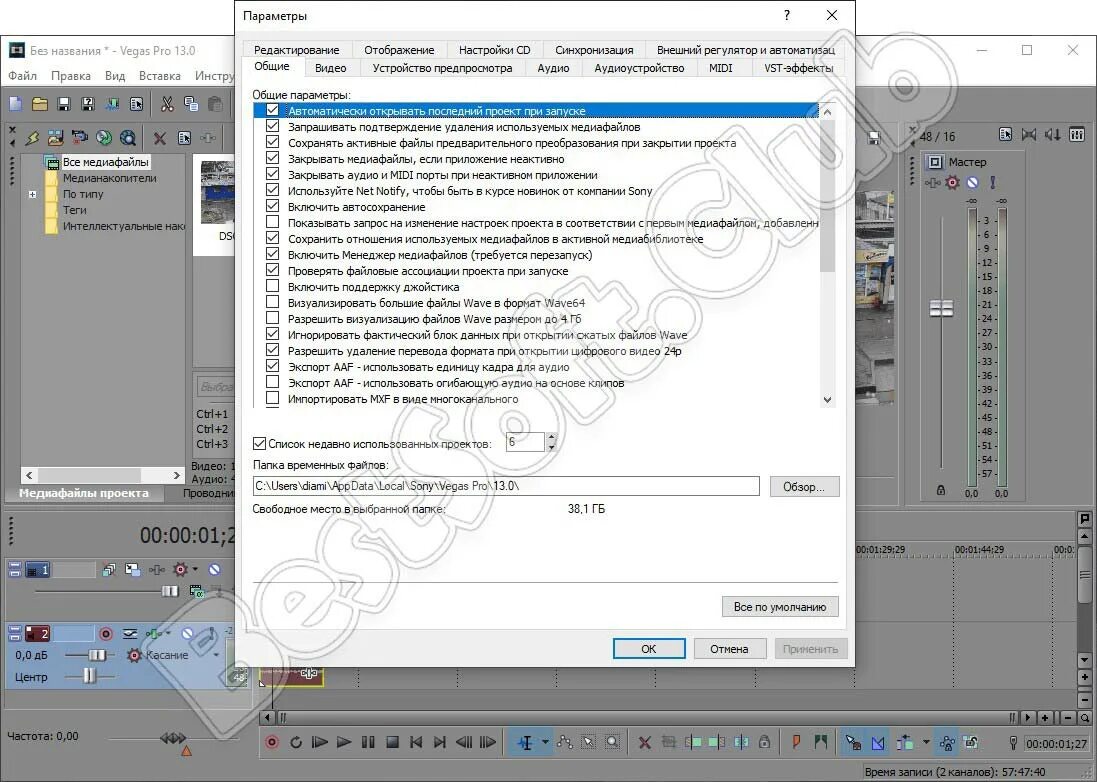
Task: Start recording with the red record button
Action: (x=270, y=742)
